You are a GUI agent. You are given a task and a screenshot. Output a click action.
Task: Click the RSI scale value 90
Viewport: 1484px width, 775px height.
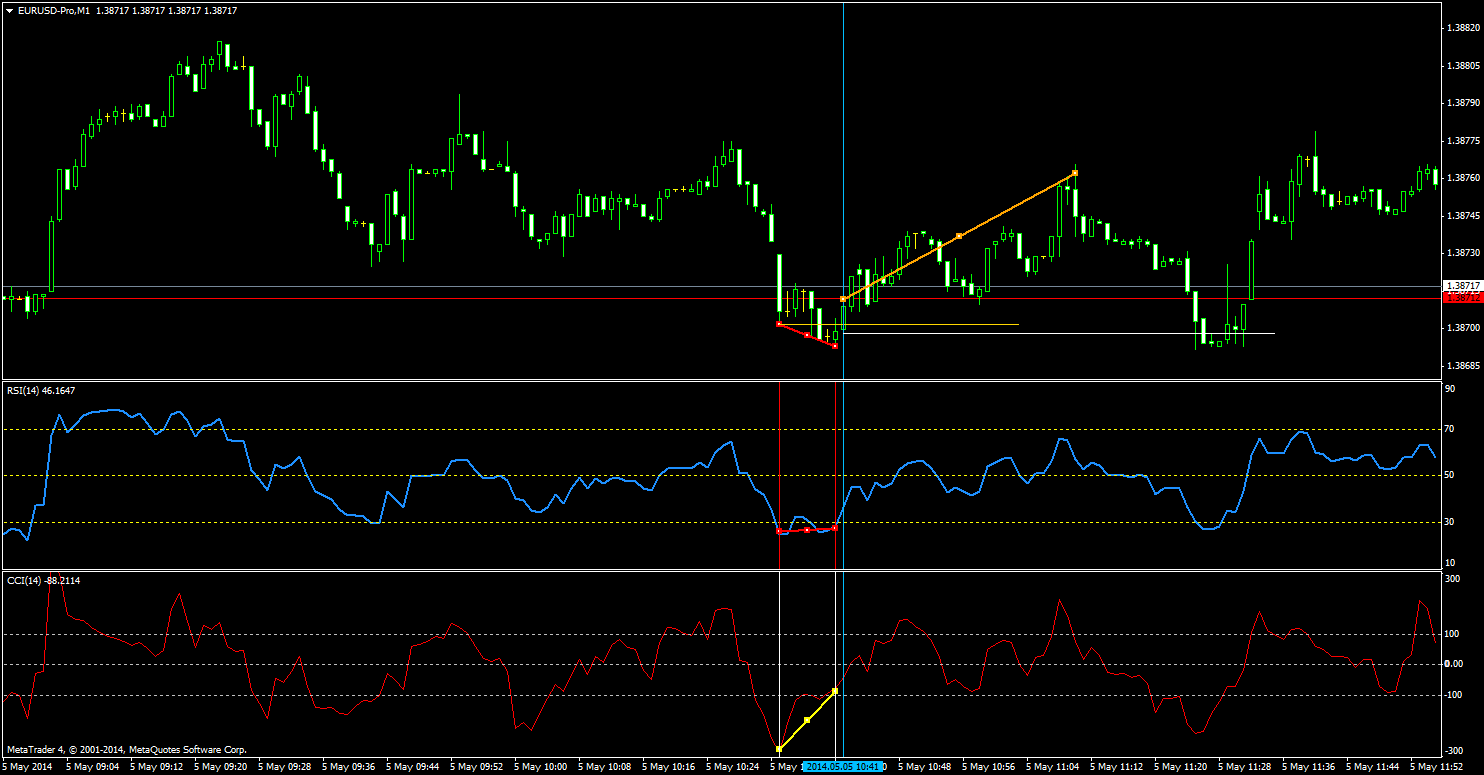pos(1449,389)
